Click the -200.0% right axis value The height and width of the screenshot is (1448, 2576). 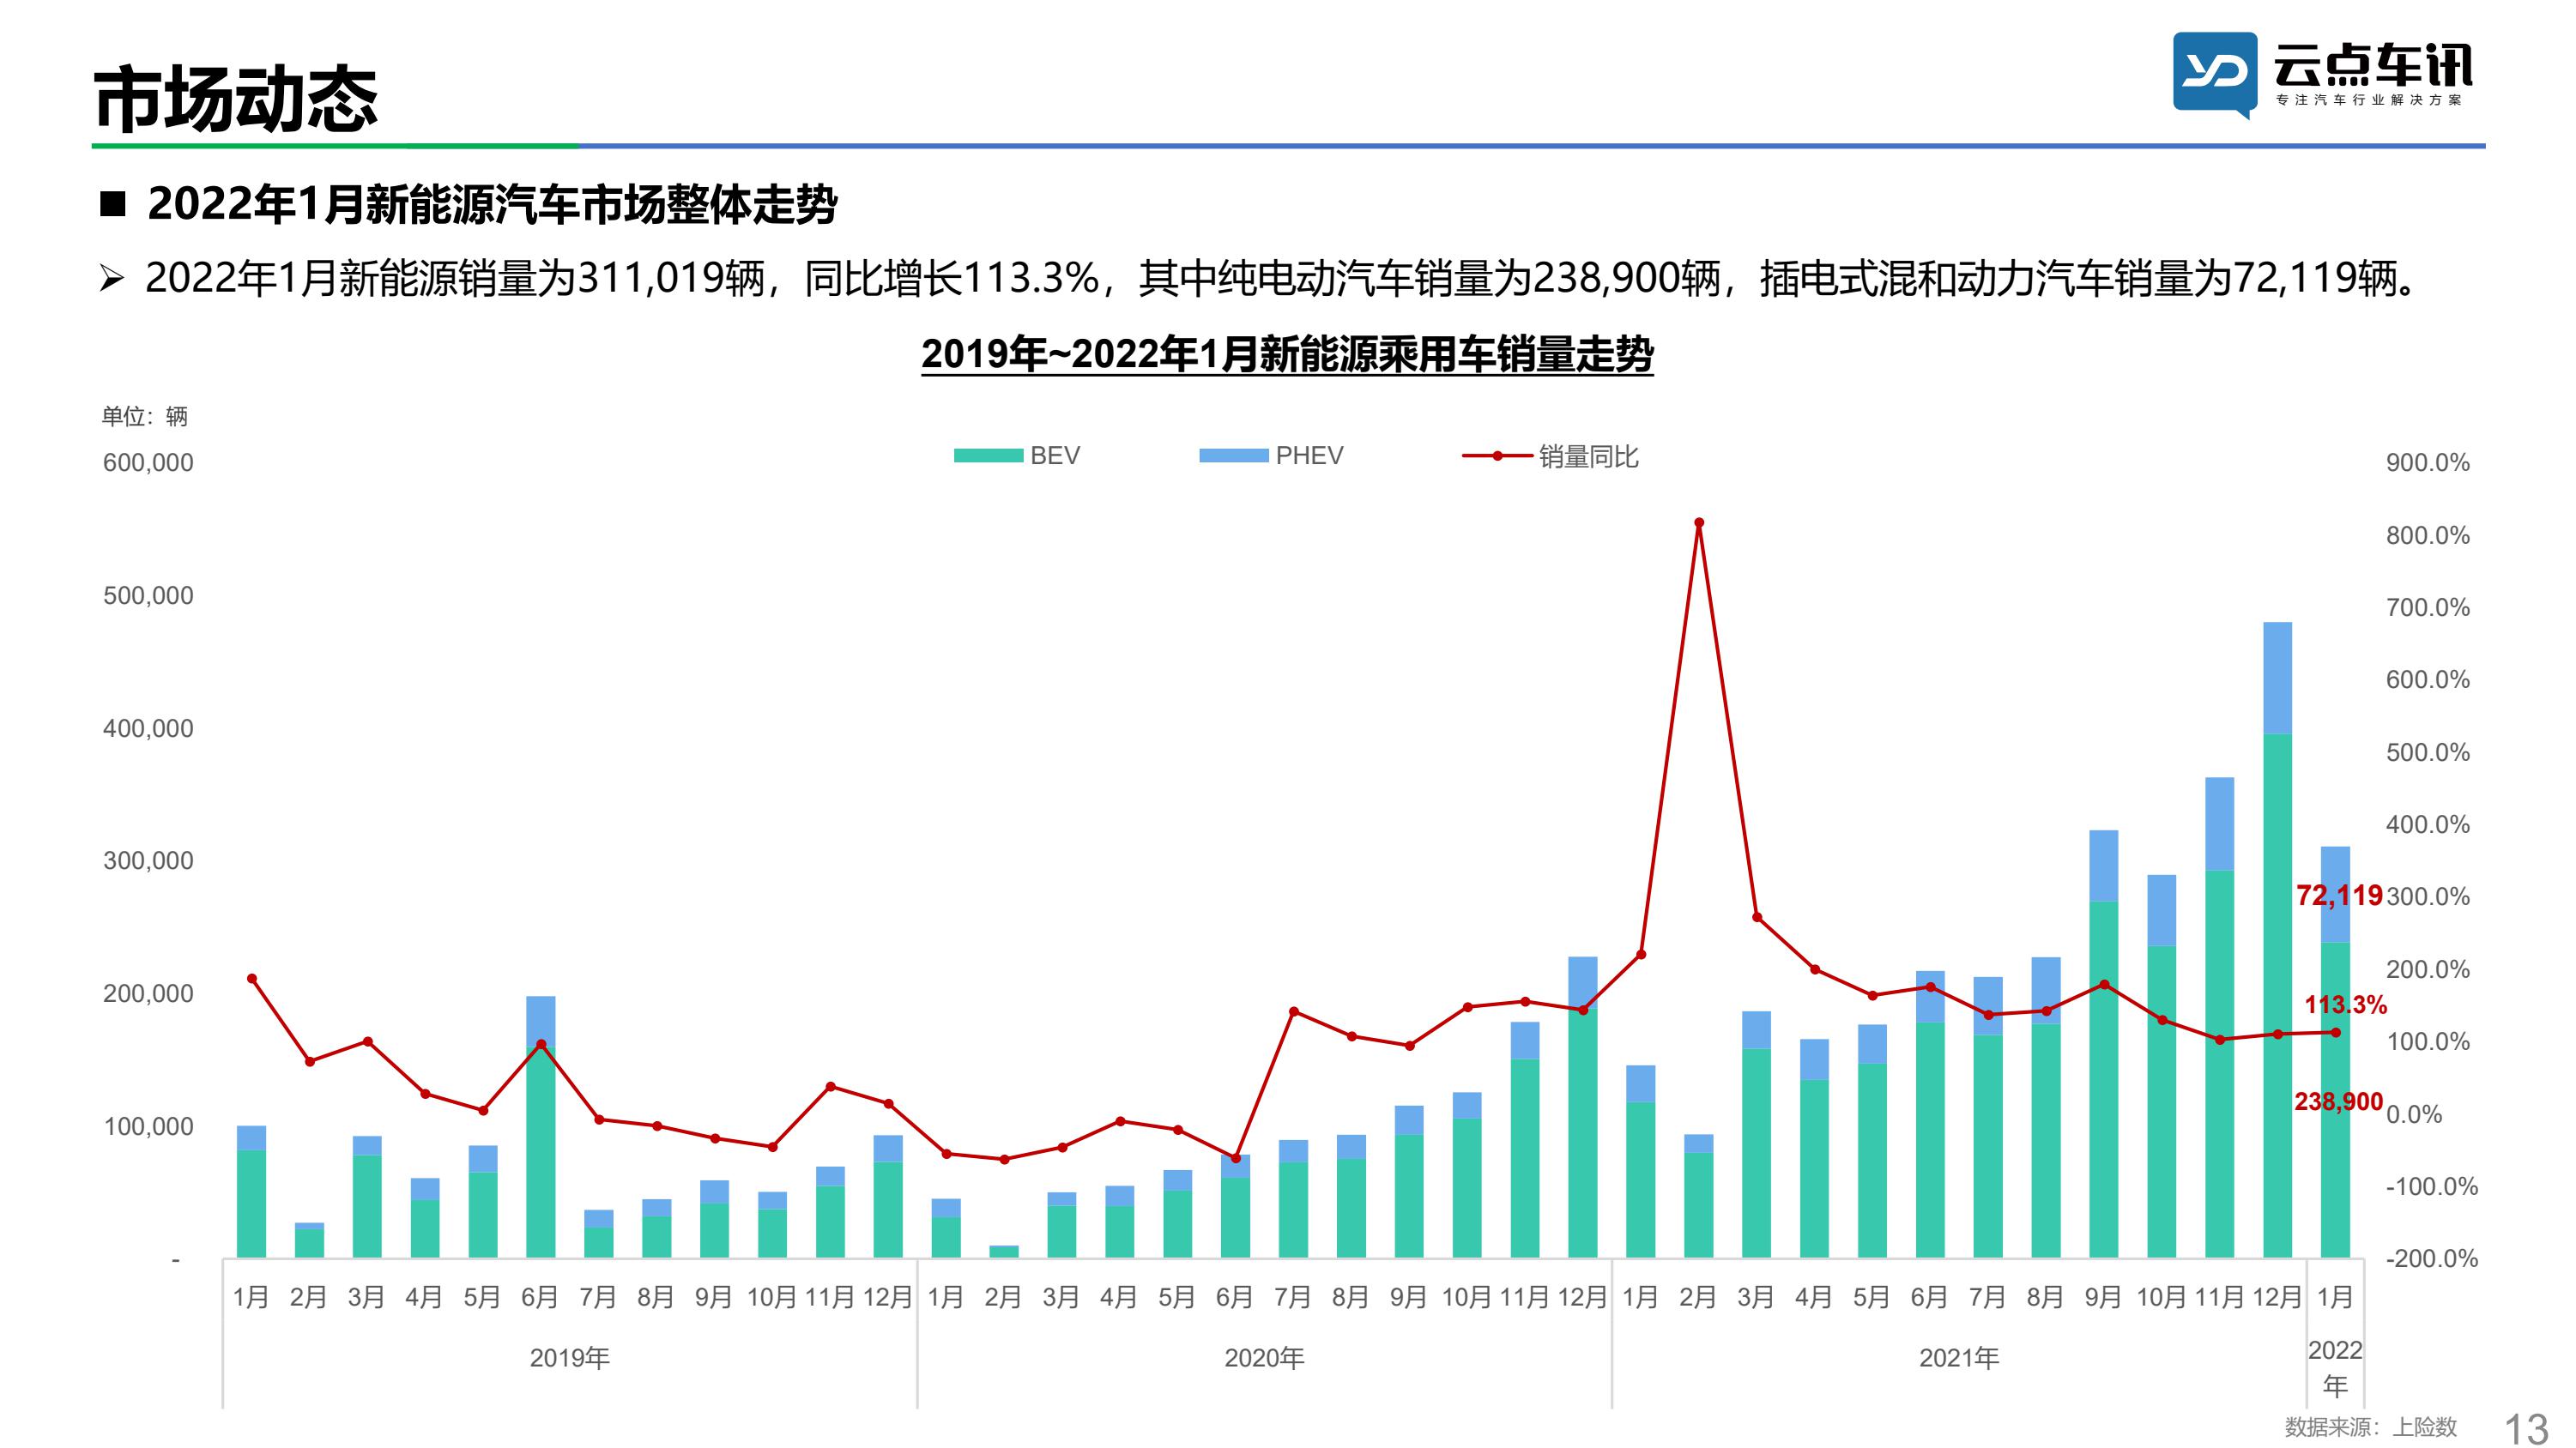[x=2432, y=1259]
